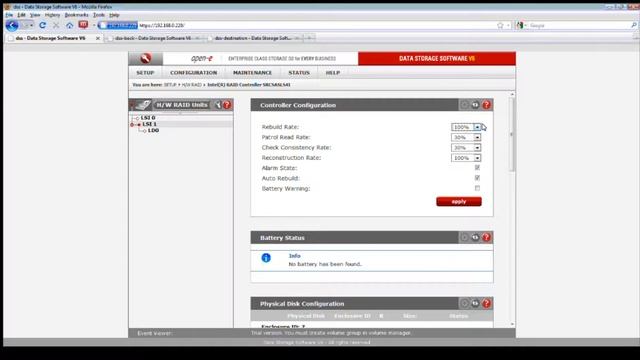Viewport: 640px width, 360px height.
Task: Open the STATUS menu
Action: (x=299, y=73)
